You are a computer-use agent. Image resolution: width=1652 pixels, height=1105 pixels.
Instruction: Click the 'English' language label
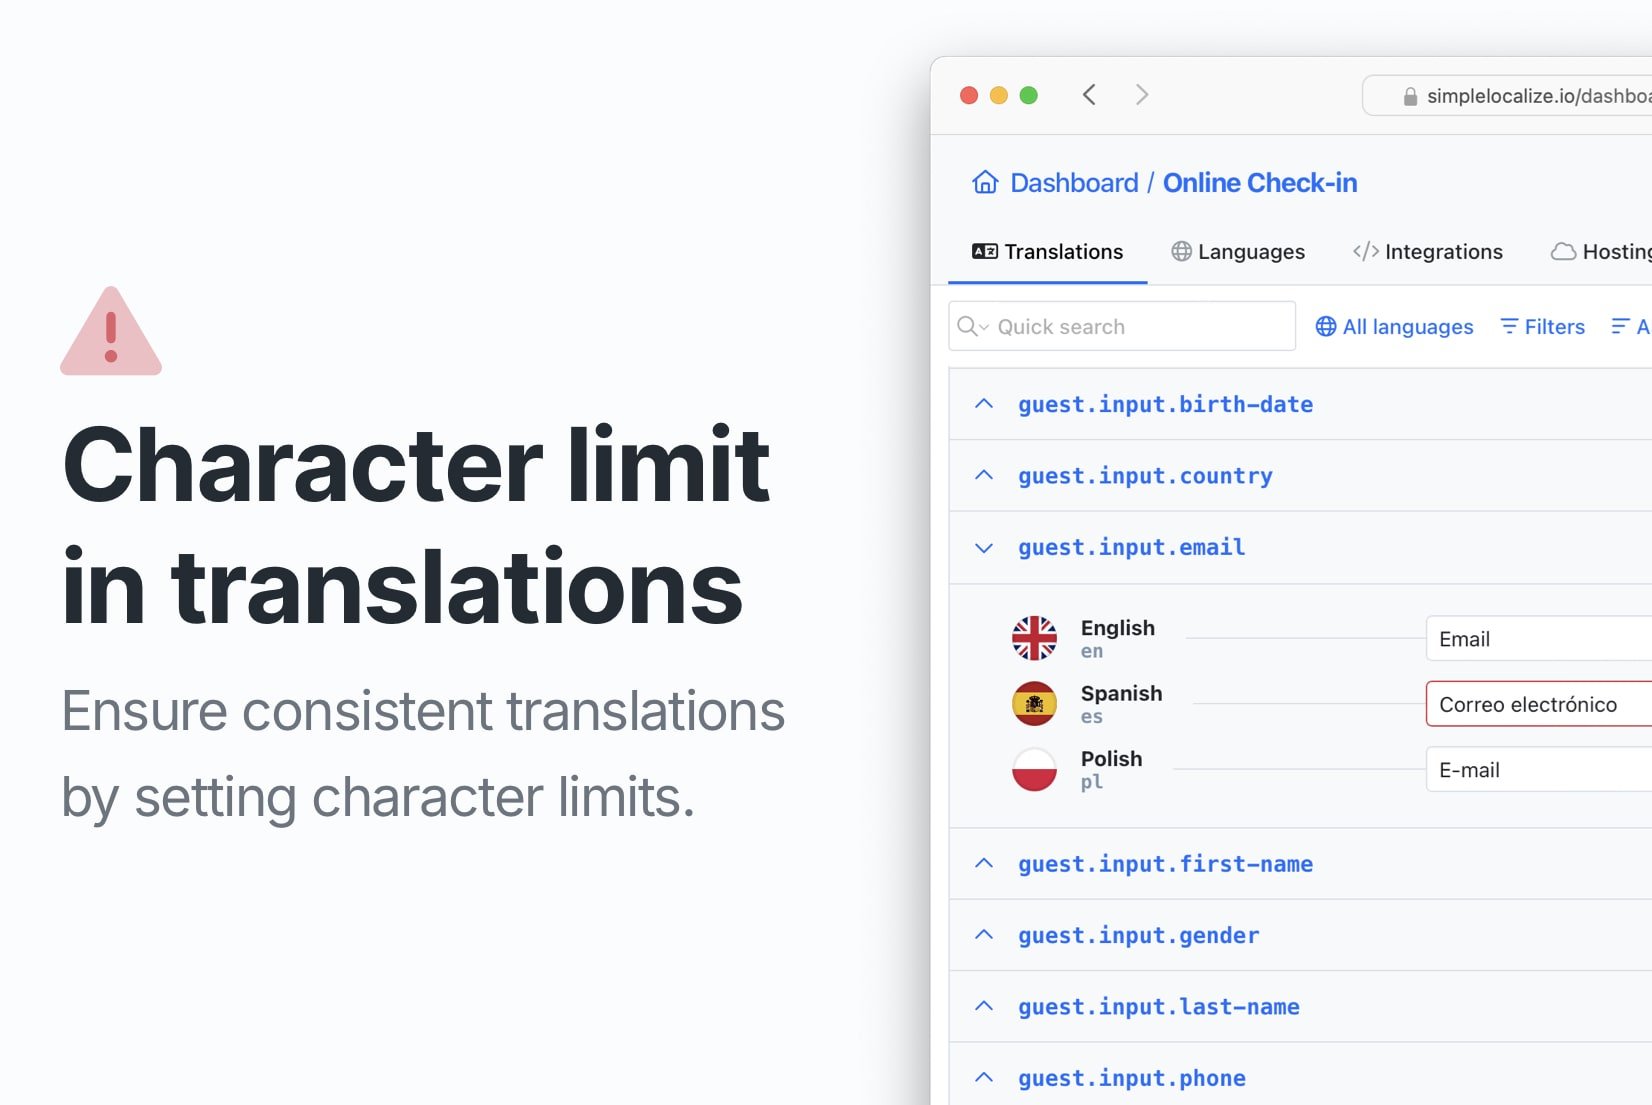coord(1118,628)
